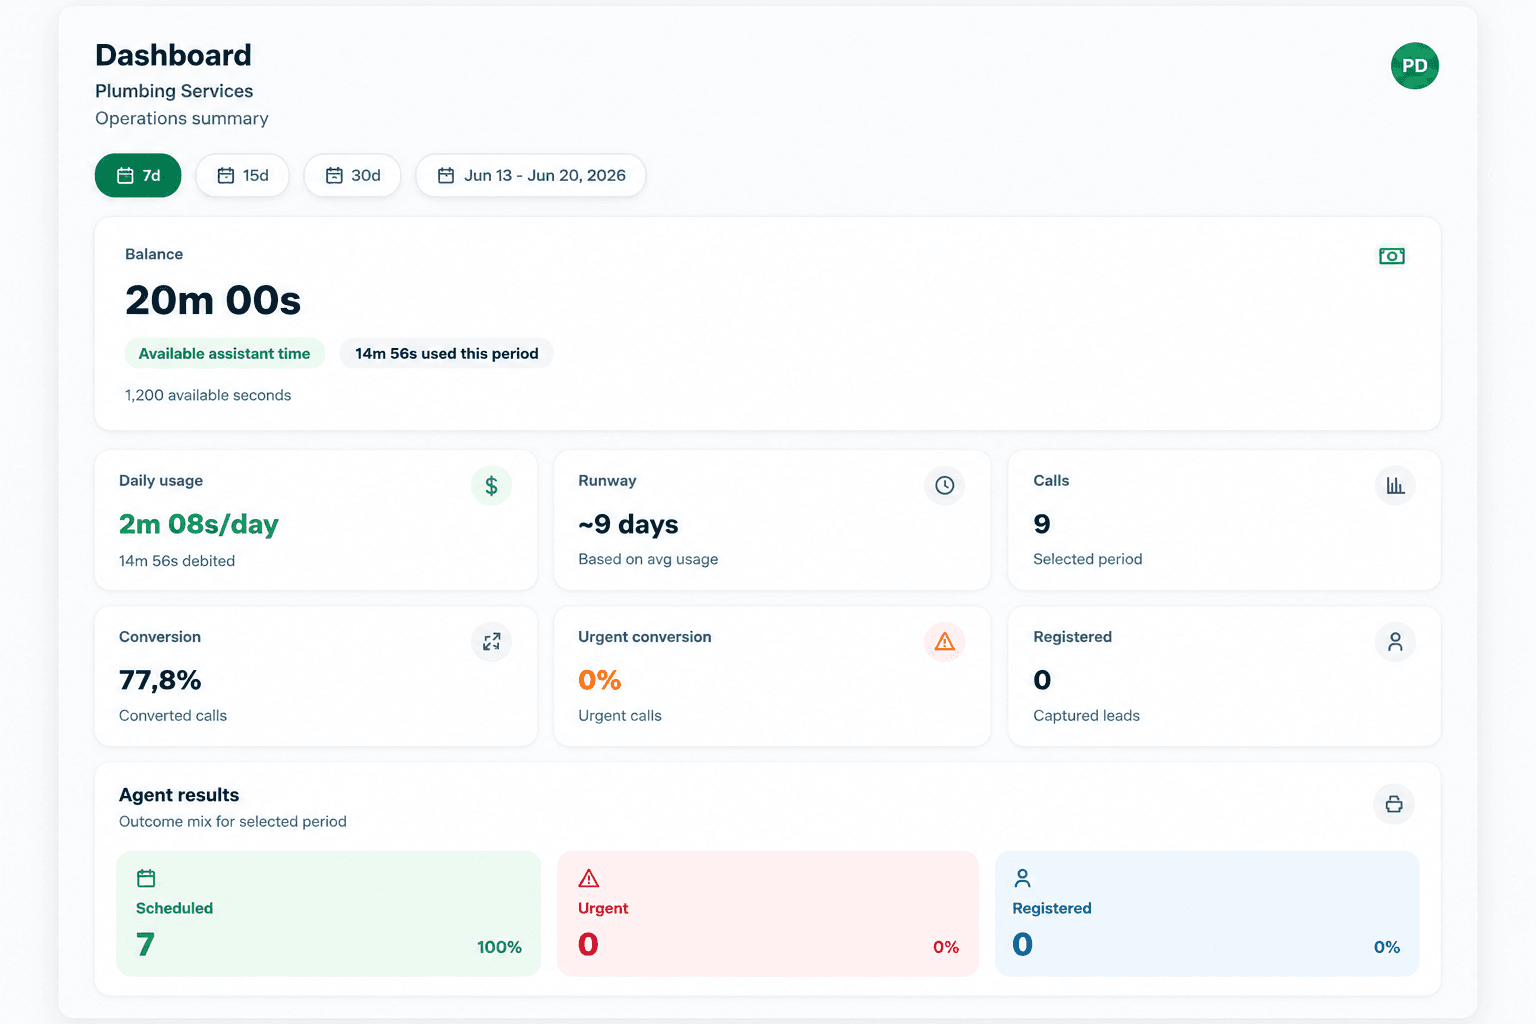Switch to the 30d period

[x=352, y=175]
